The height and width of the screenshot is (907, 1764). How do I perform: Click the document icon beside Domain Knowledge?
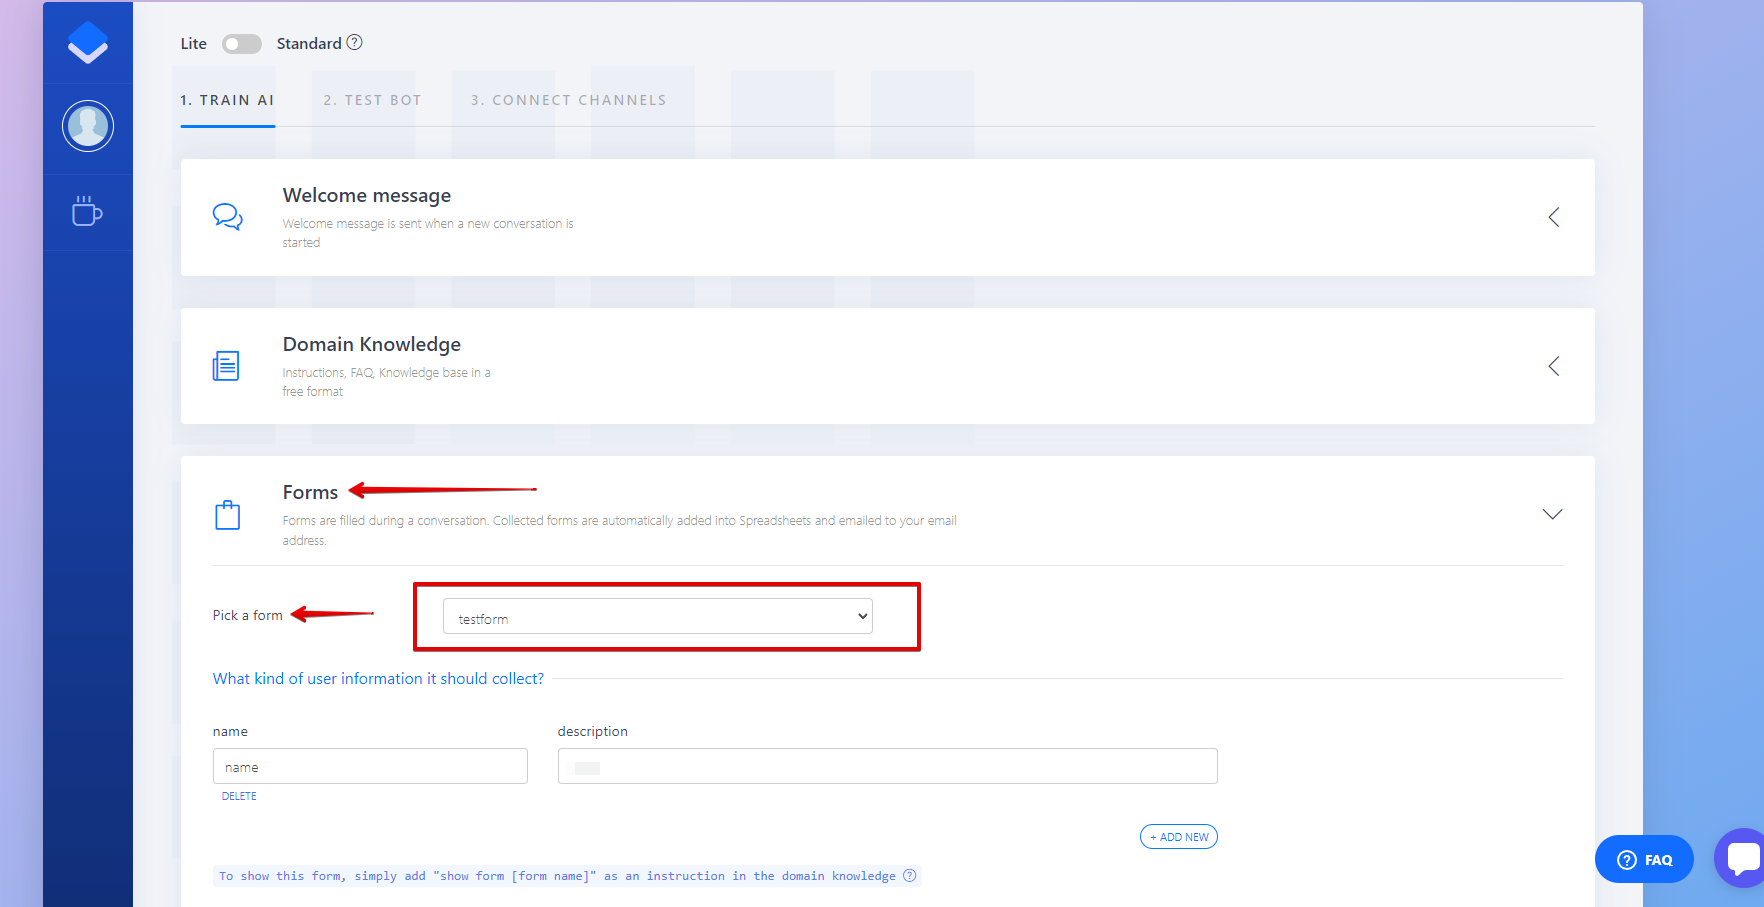click(227, 366)
